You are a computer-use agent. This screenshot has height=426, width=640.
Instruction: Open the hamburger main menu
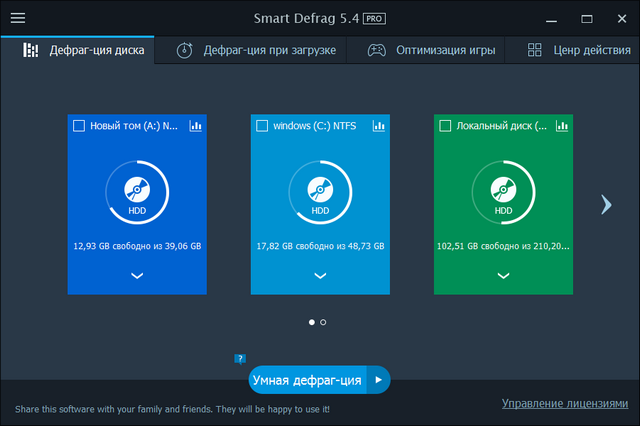click(18, 19)
